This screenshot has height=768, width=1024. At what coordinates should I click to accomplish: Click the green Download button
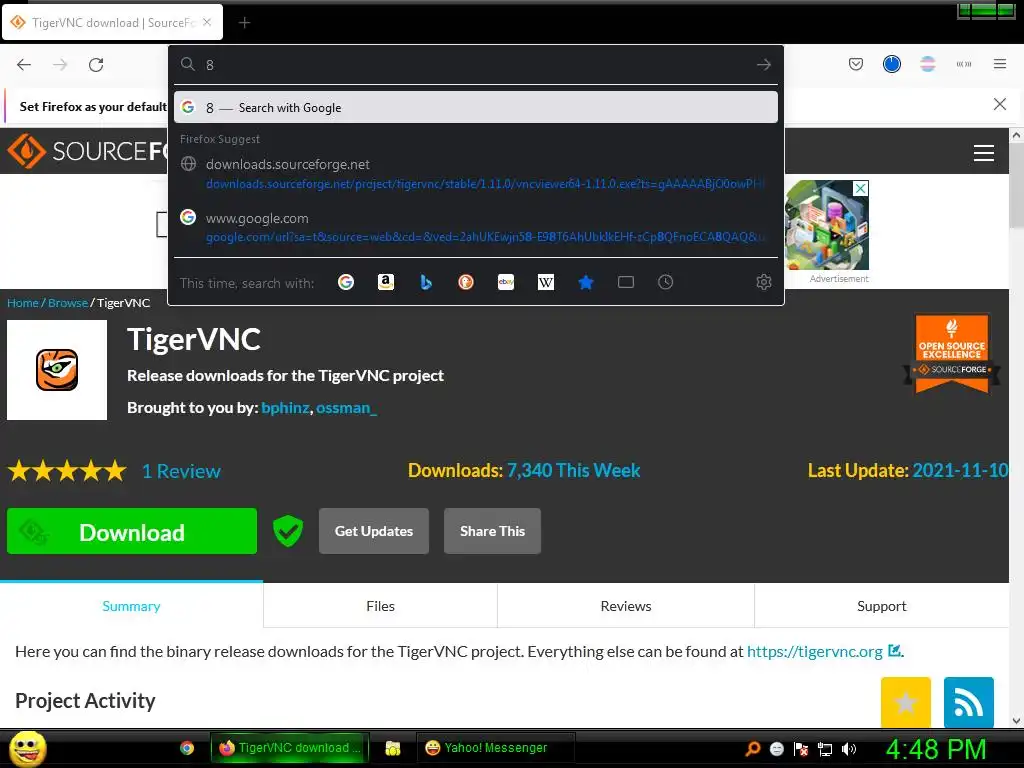point(132,531)
